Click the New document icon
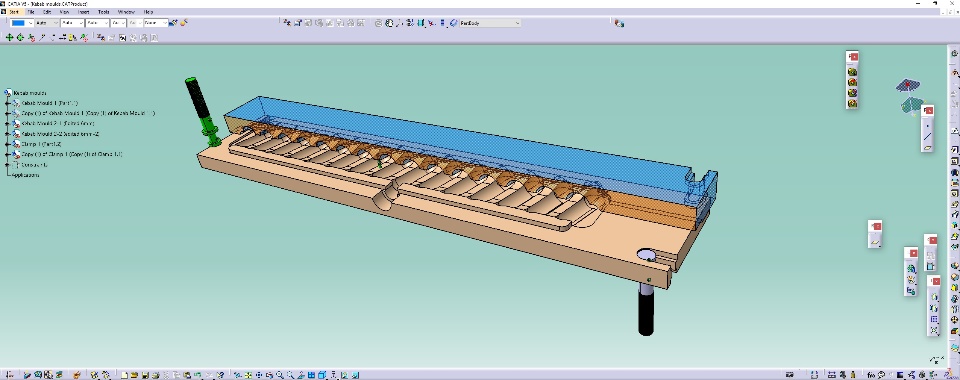This screenshot has width=960, height=380. (124, 375)
